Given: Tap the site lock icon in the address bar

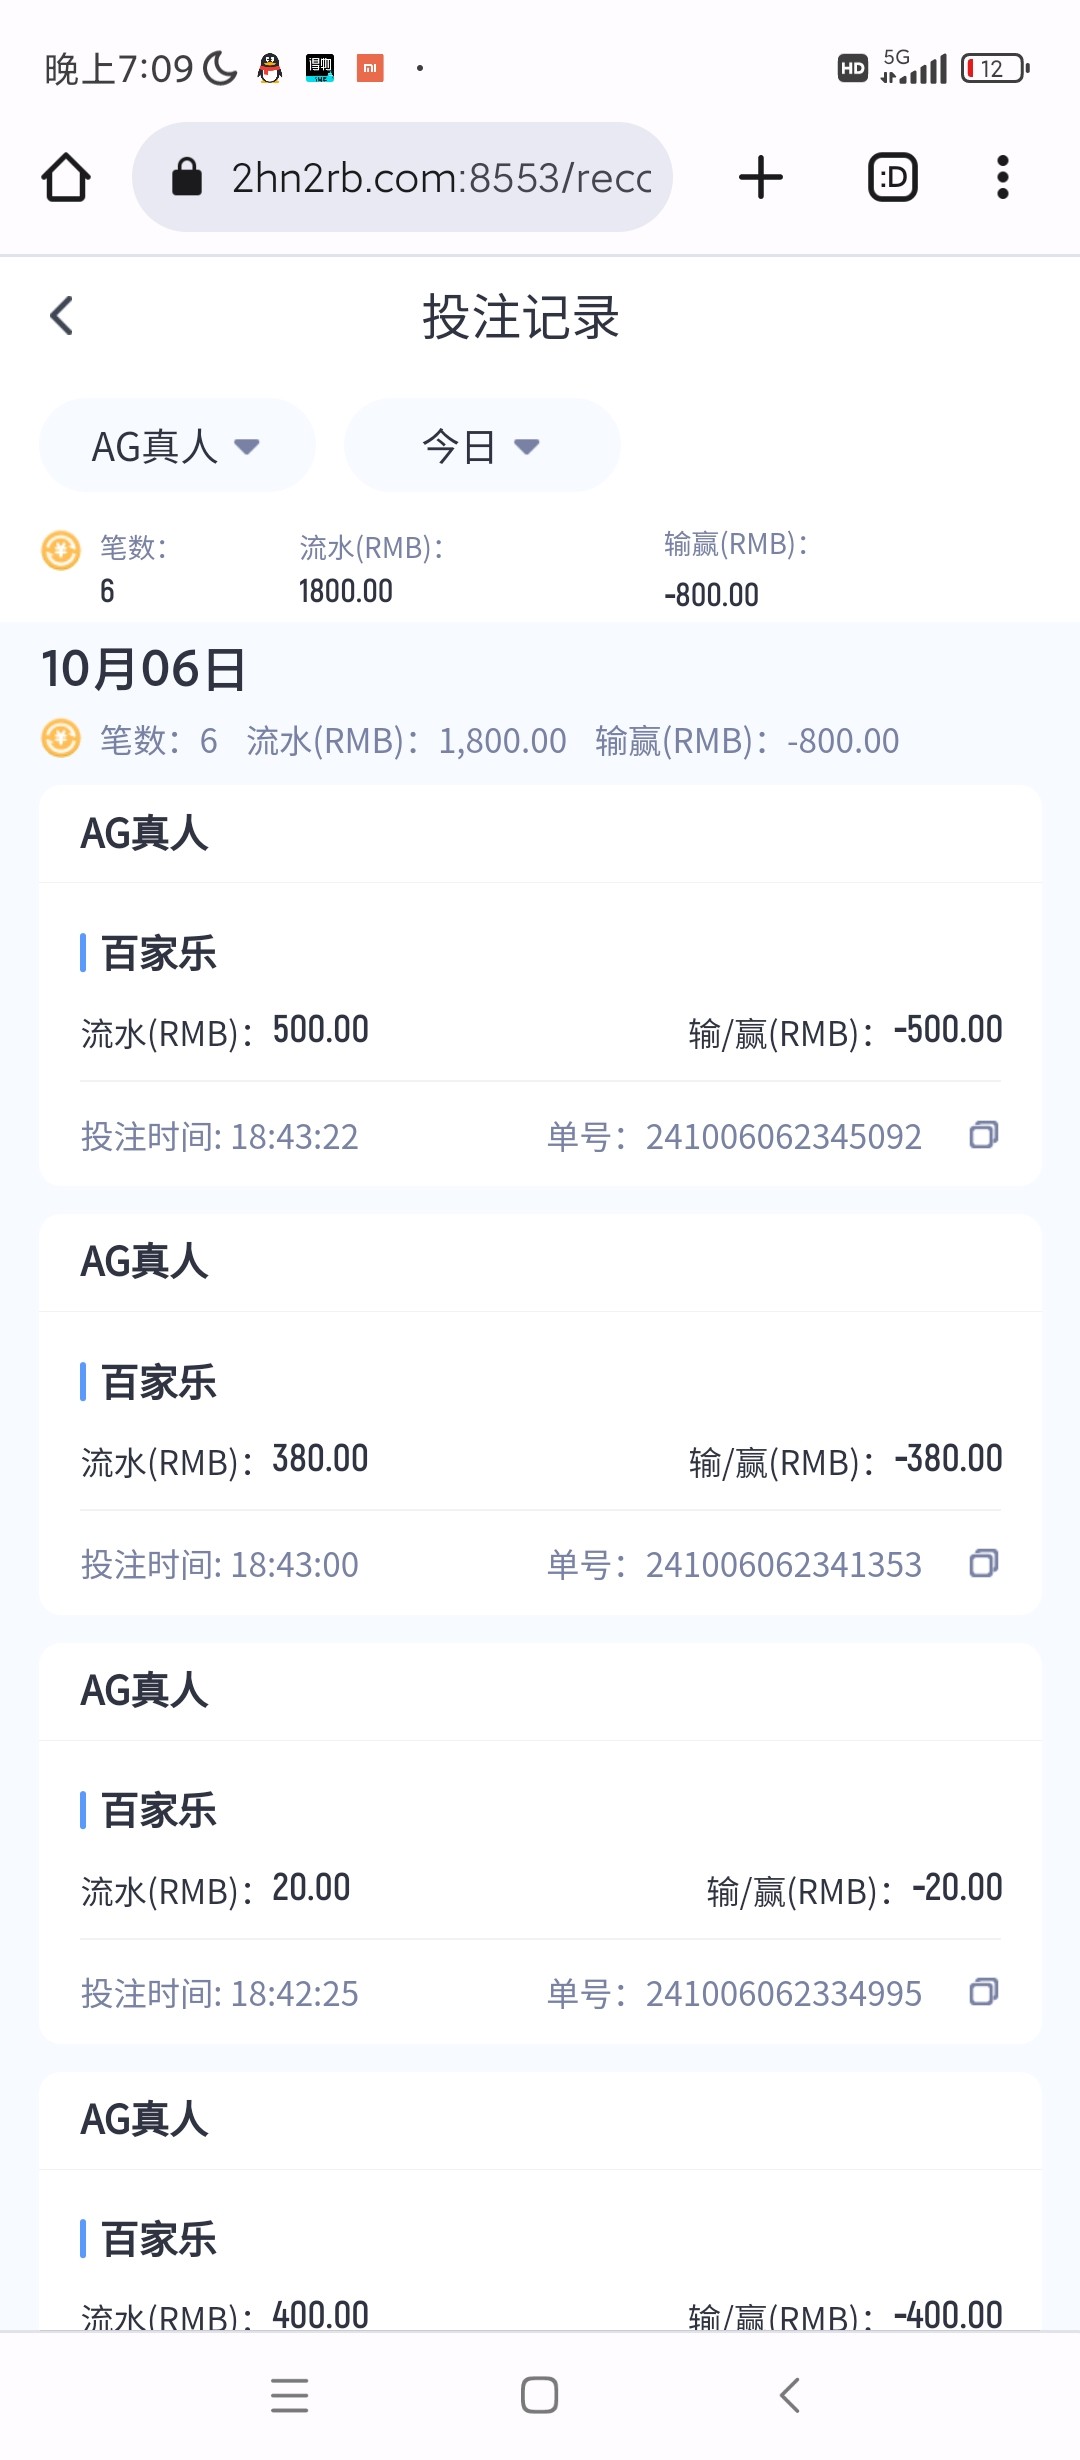Looking at the screenshot, I should pyautogui.click(x=187, y=178).
